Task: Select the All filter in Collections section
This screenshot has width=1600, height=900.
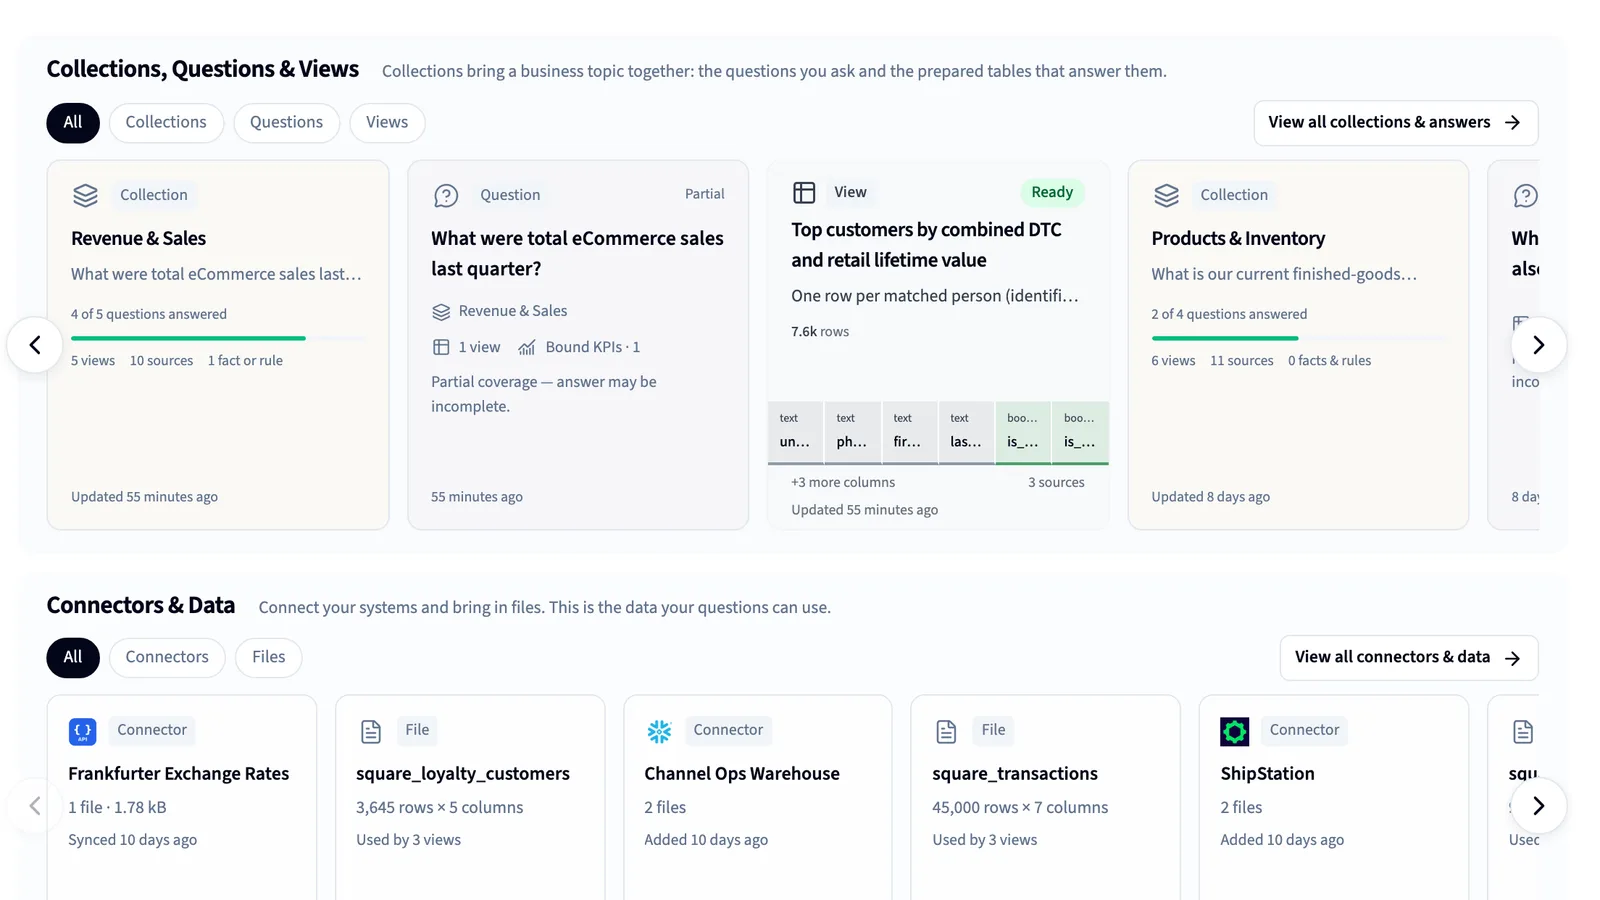Action: 73,122
